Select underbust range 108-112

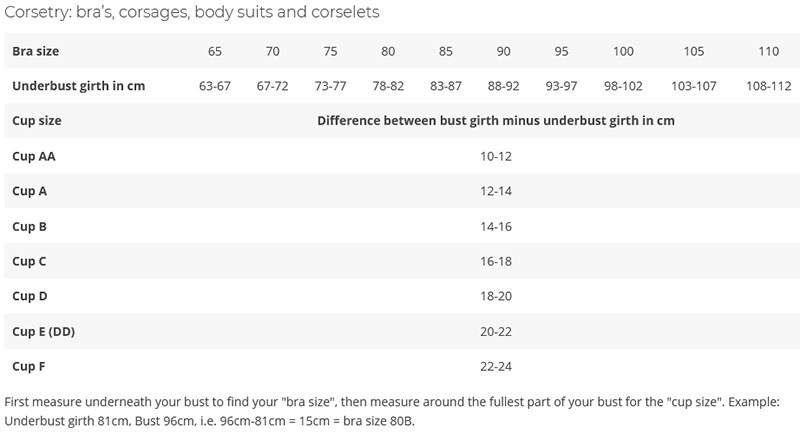[769, 86]
